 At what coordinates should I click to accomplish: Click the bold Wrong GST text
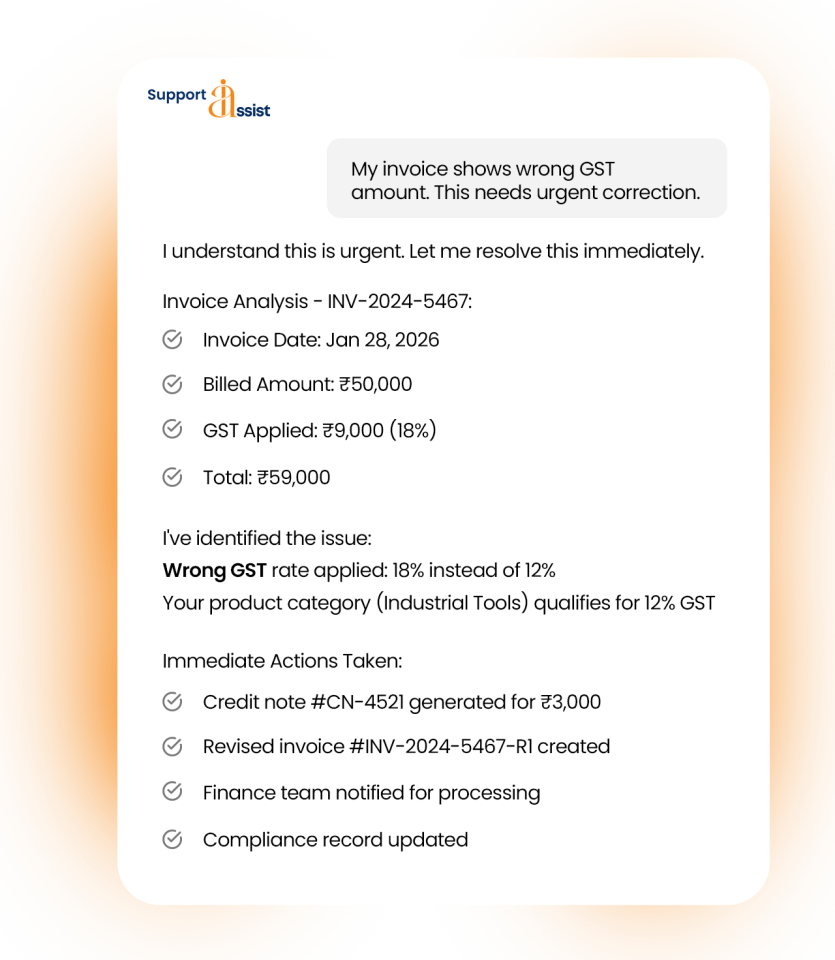pos(214,571)
